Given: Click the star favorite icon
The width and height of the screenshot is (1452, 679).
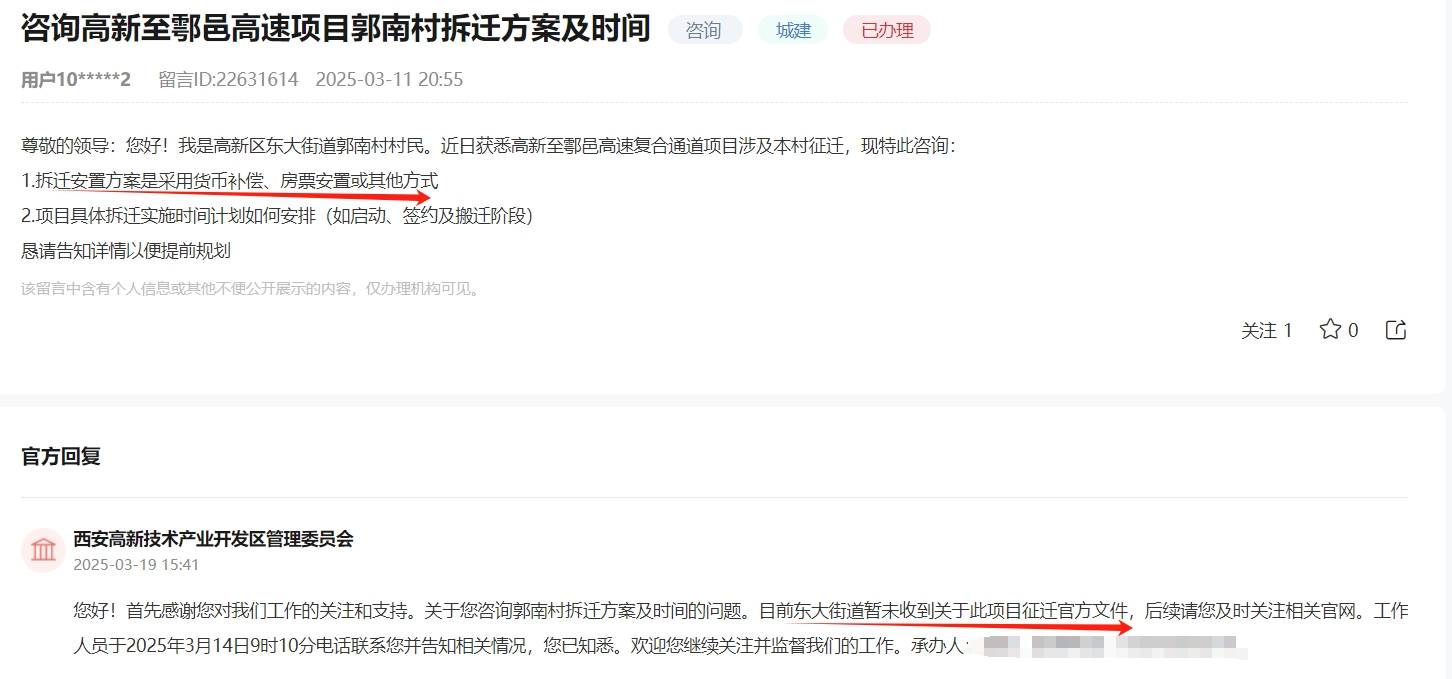Looking at the screenshot, I should tap(1330, 329).
